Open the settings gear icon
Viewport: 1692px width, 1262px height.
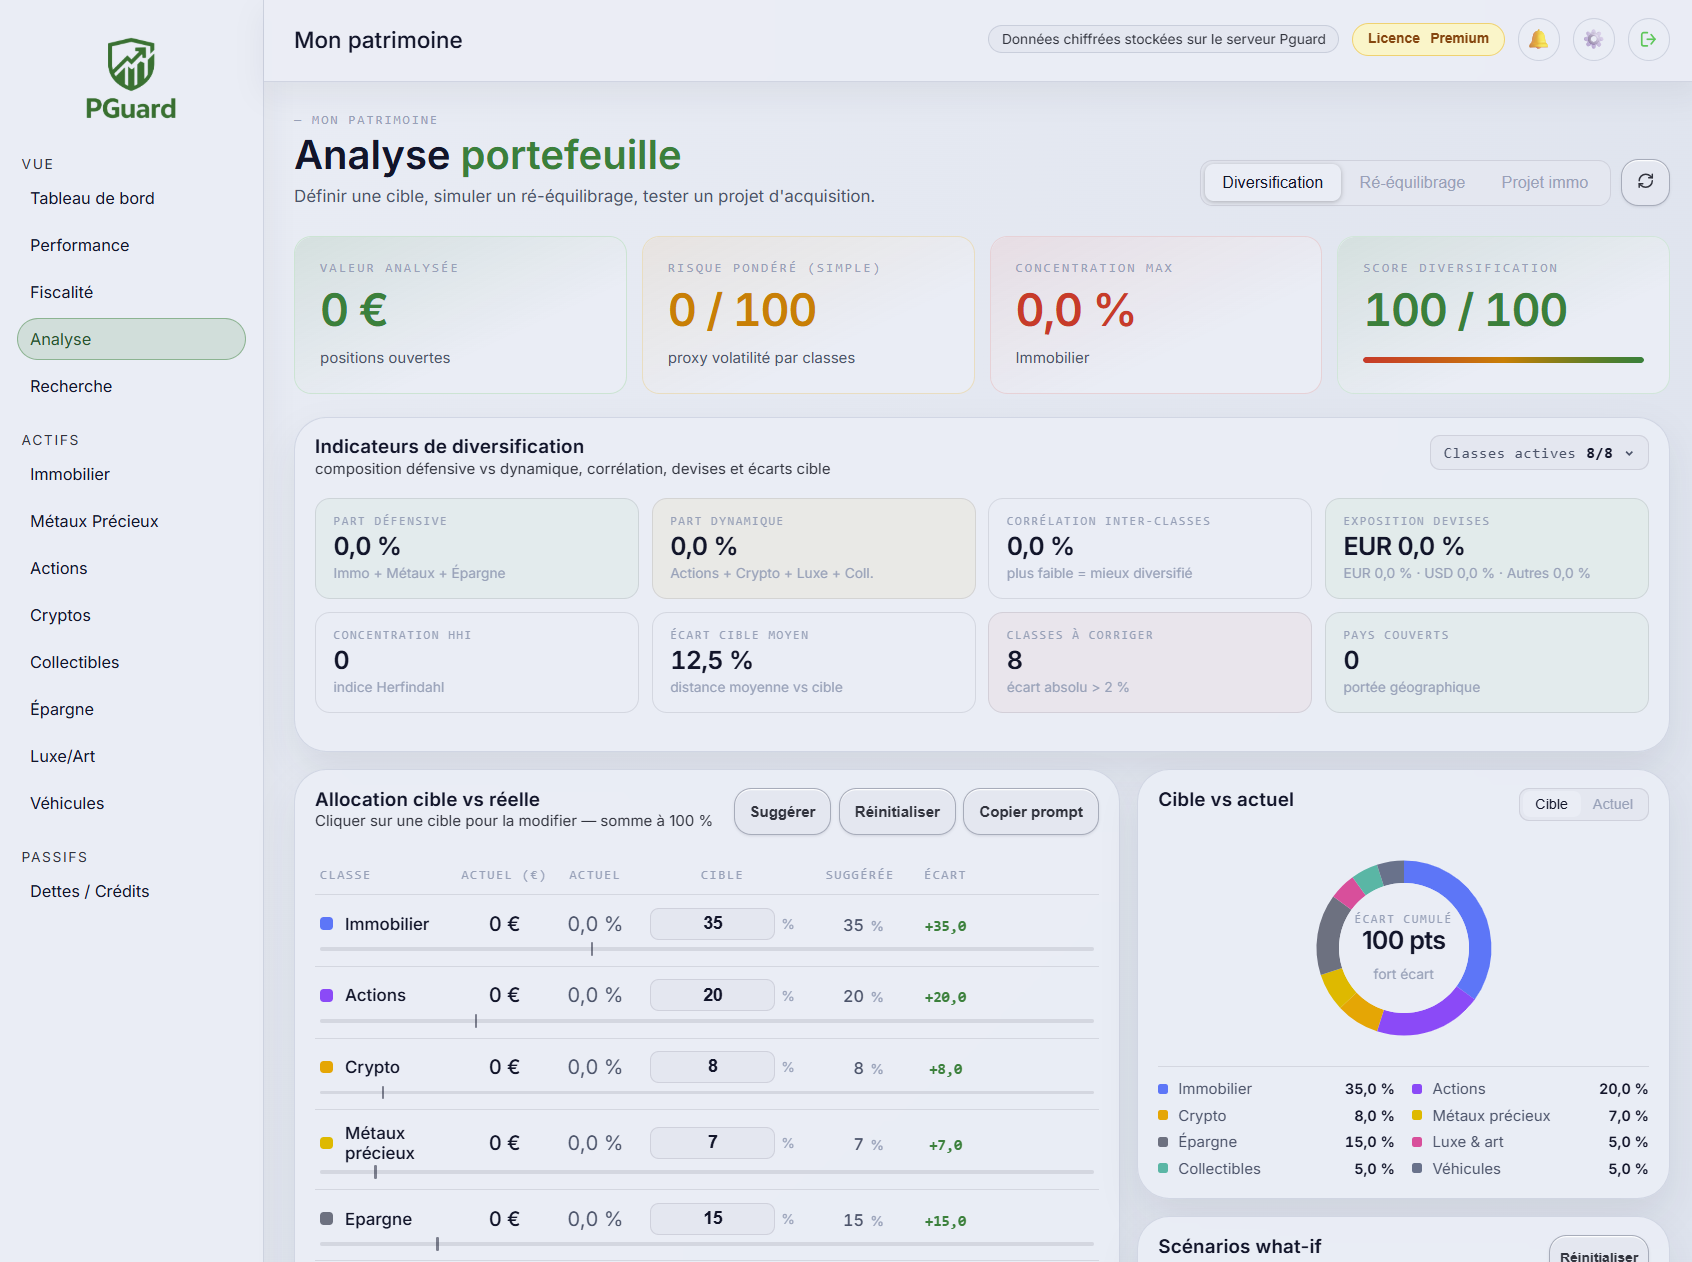coord(1594,40)
